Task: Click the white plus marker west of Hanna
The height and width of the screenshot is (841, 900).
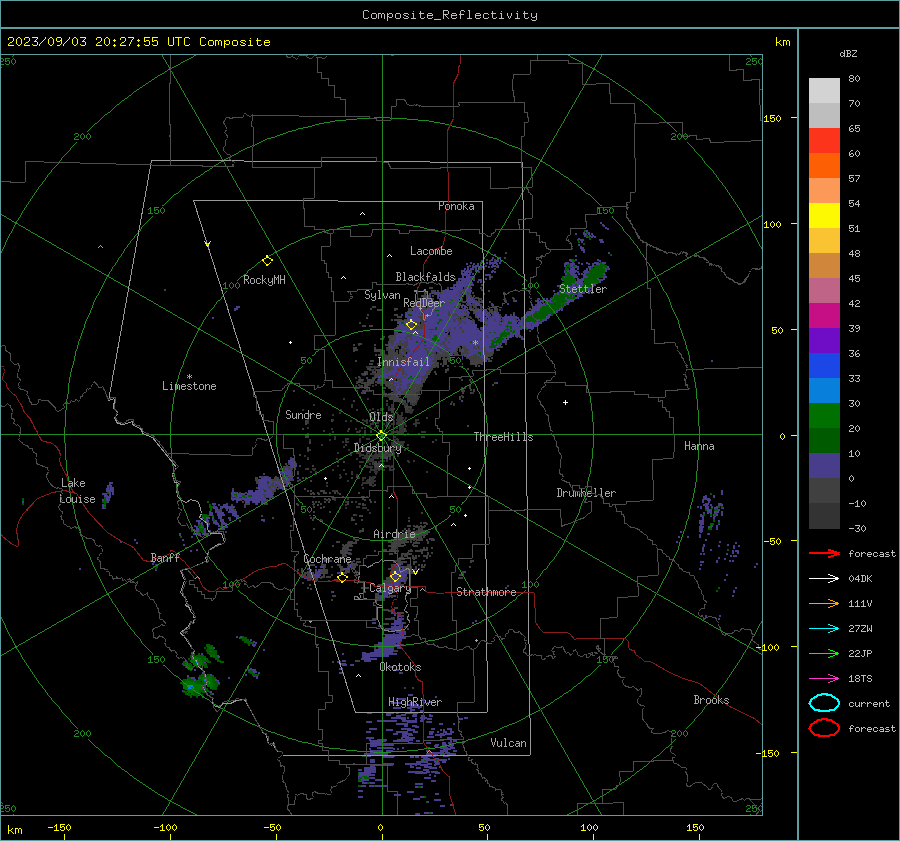Action: coord(565,402)
